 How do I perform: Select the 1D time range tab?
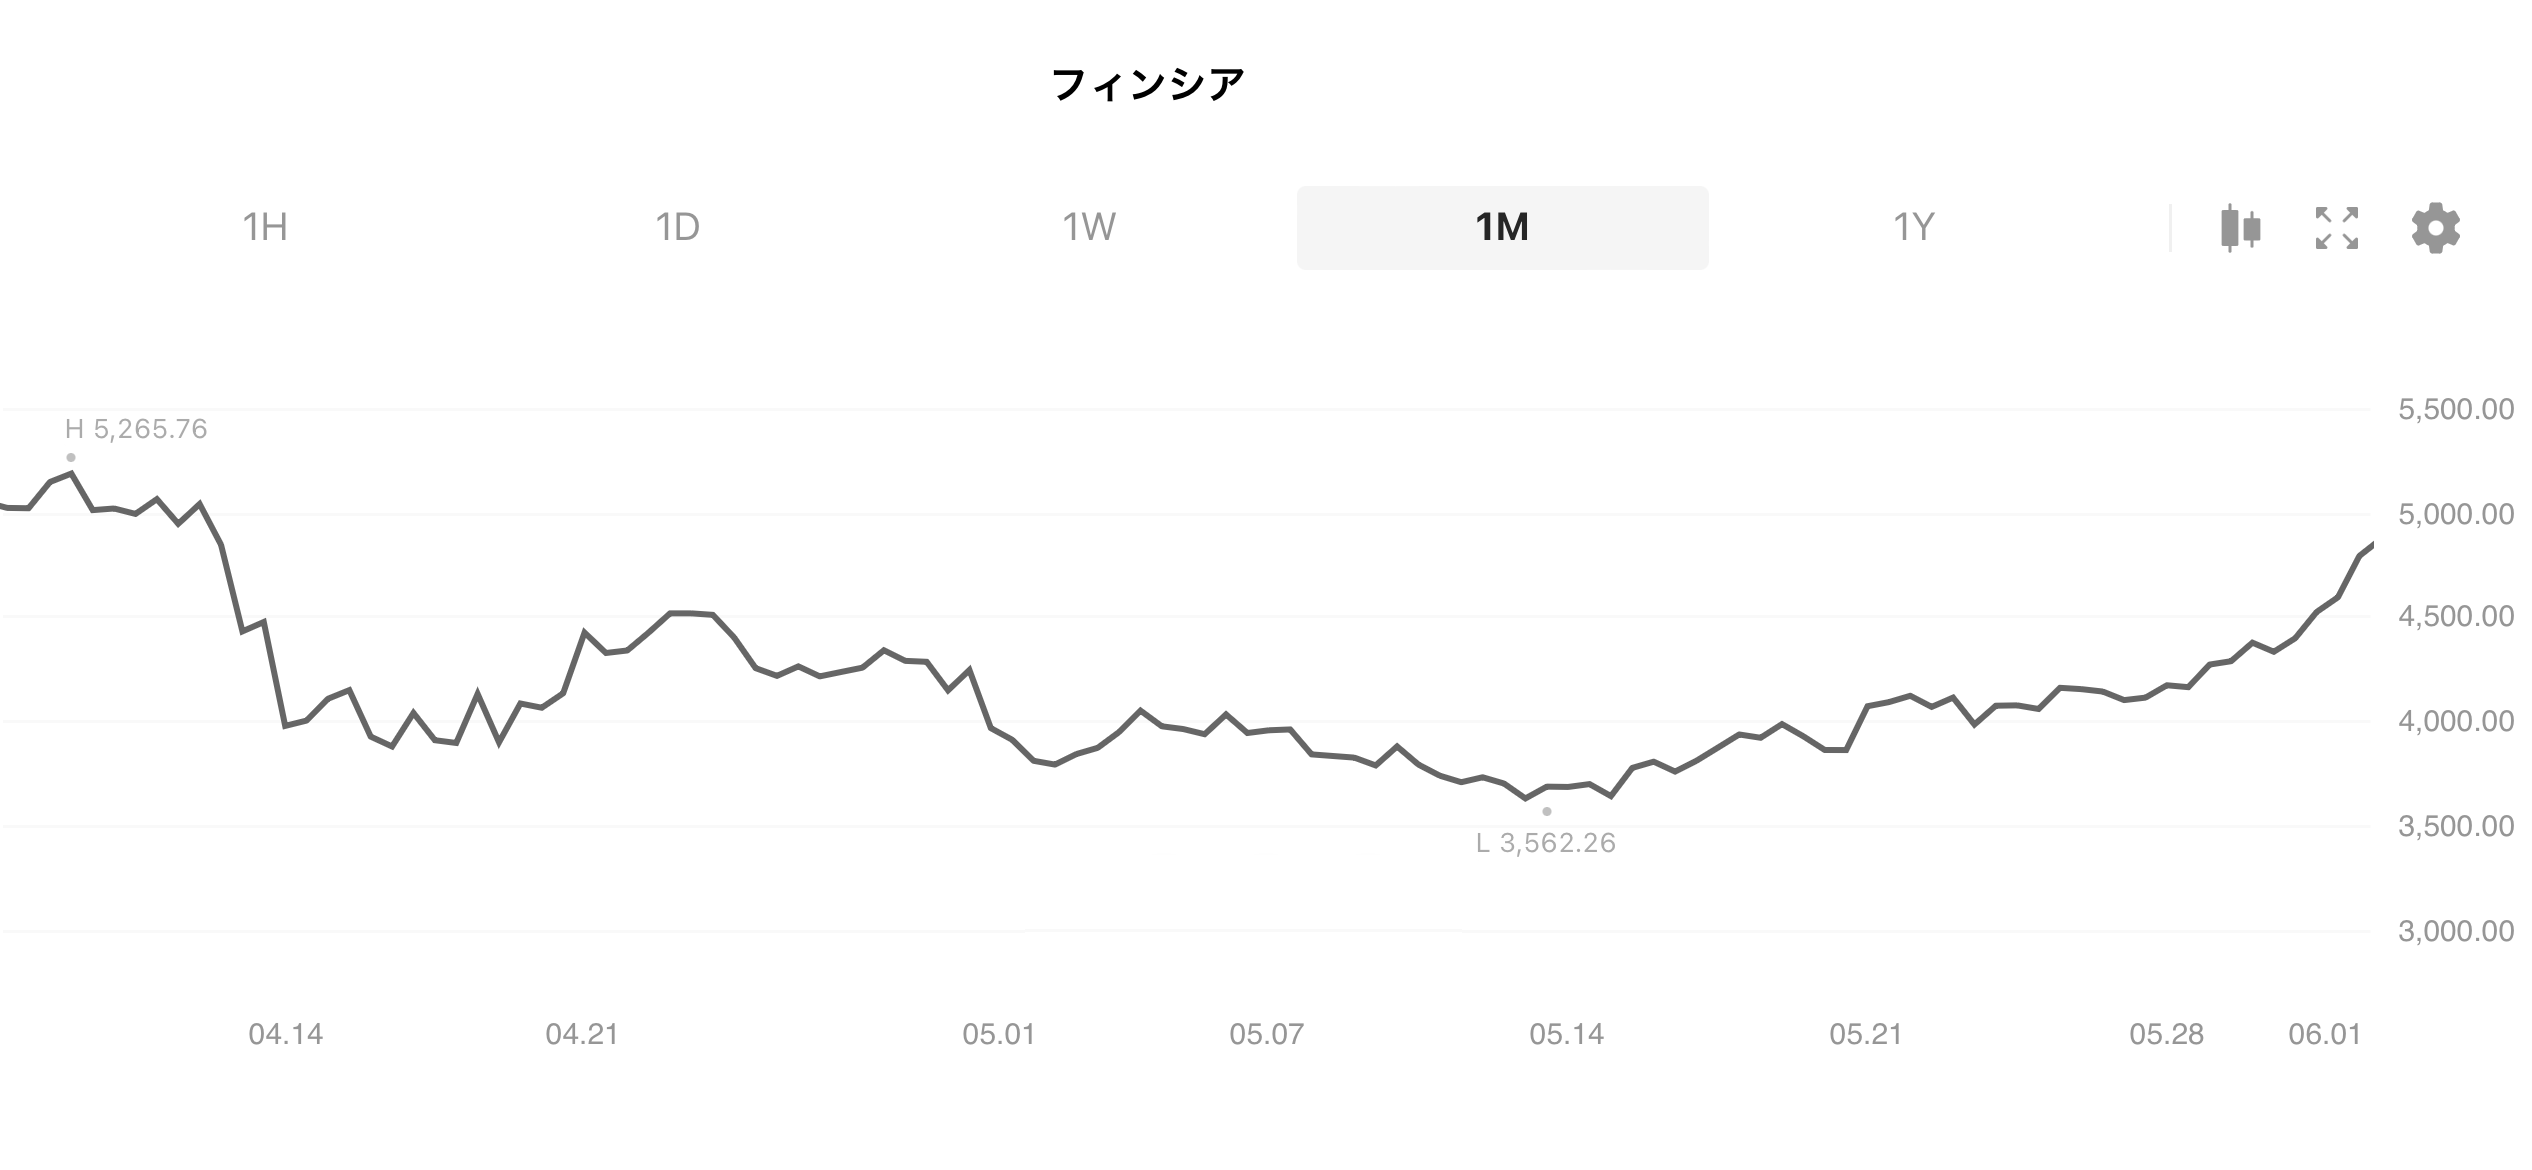pos(678,228)
